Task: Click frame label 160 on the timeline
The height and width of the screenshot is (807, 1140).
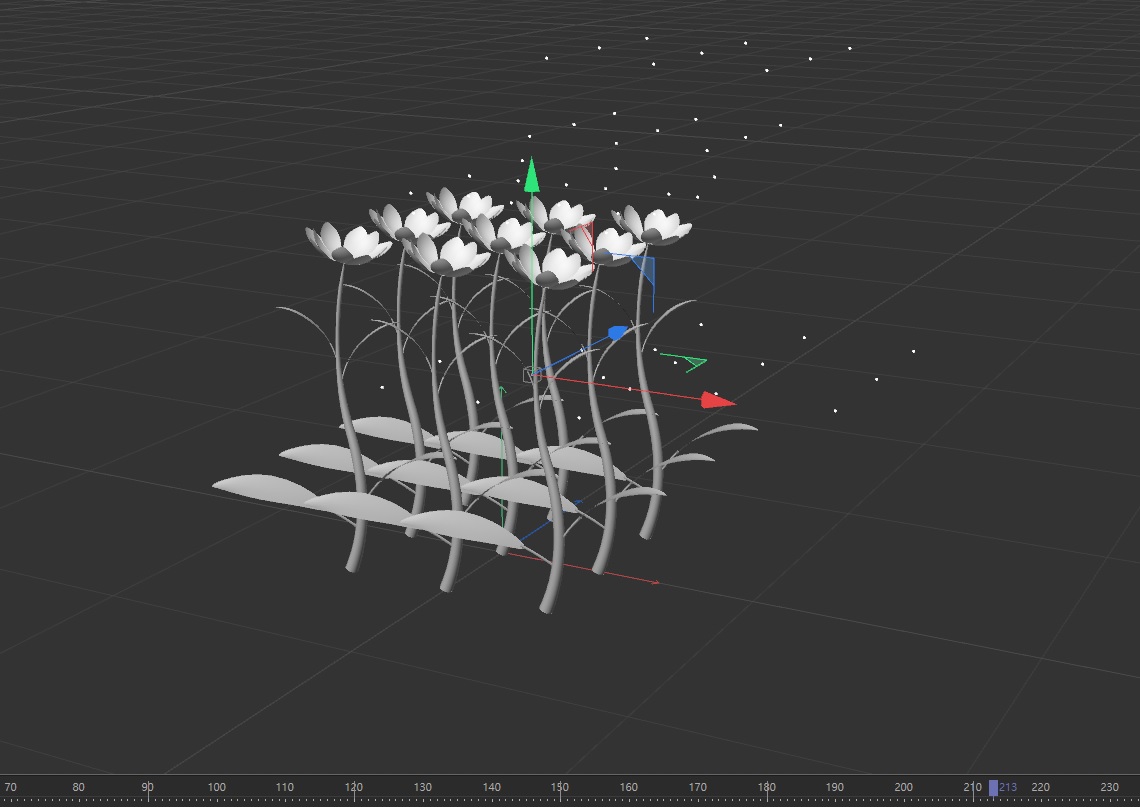Action: 629,787
